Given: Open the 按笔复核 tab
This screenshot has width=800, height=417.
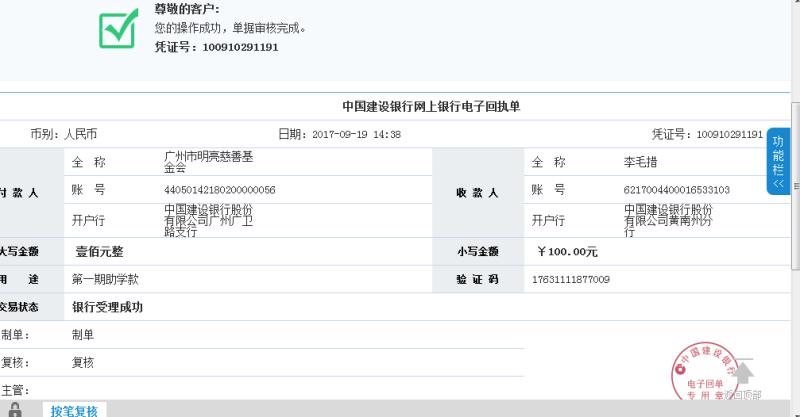Looking at the screenshot, I should point(74,410).
